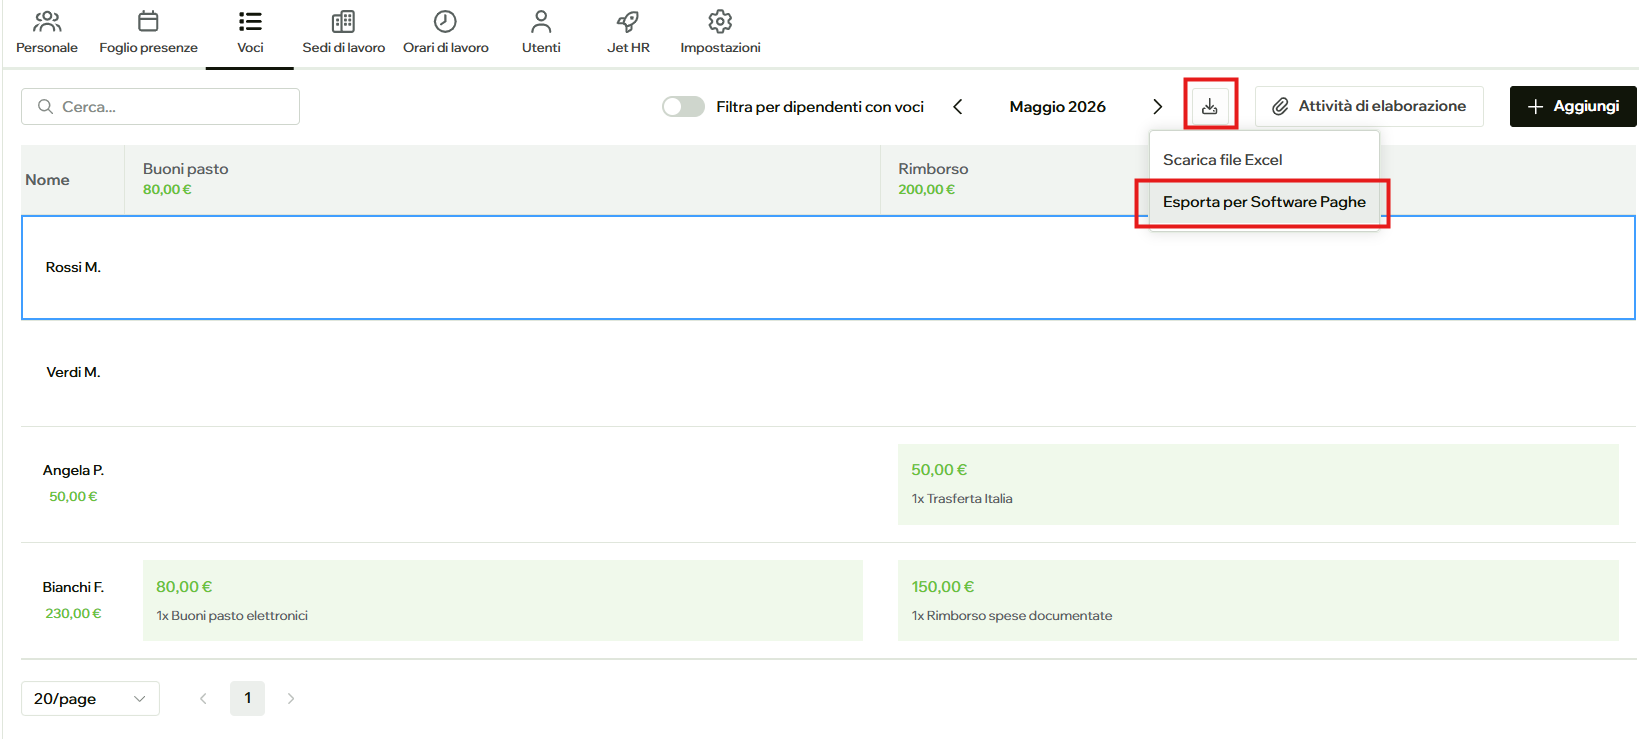Image resolution: width=1639 pixels, height=739 pixels.
Task: Open the 20/page dropdown
Action: point(90,699)
